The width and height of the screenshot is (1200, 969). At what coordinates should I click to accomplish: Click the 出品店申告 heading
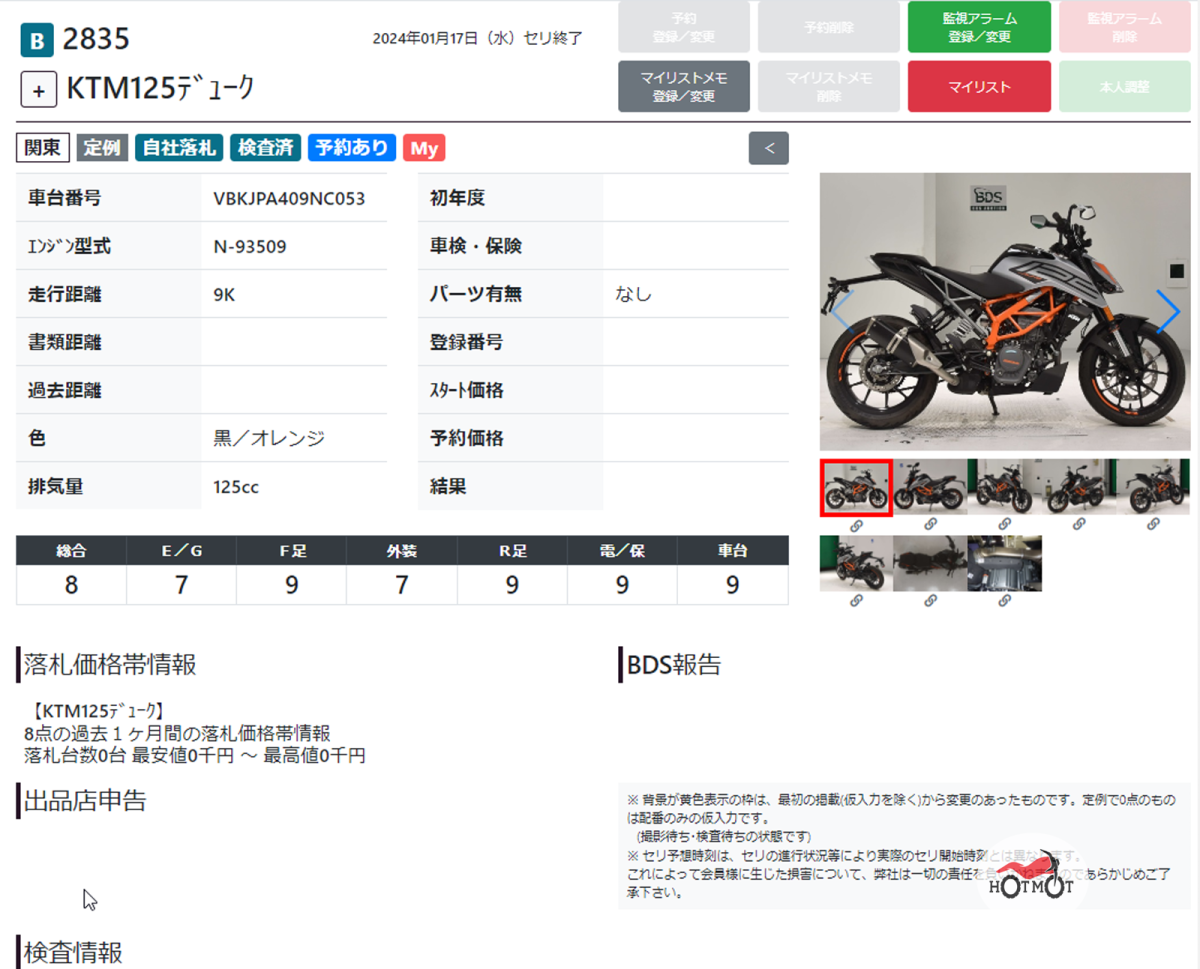click(84, 800)
